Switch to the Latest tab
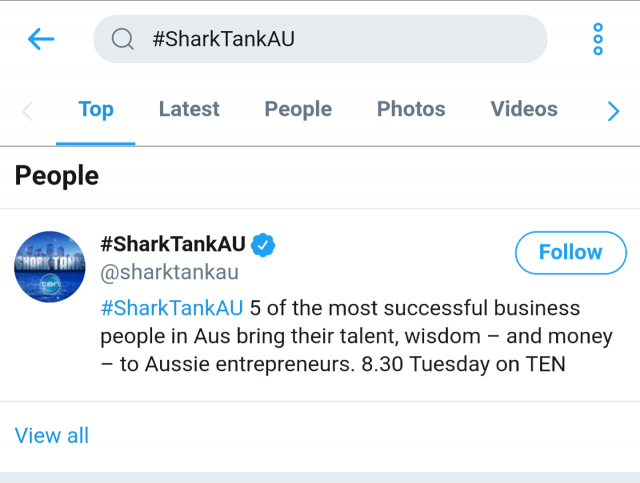640x483 pixels. pyautogui.click(x=189, y=109)
